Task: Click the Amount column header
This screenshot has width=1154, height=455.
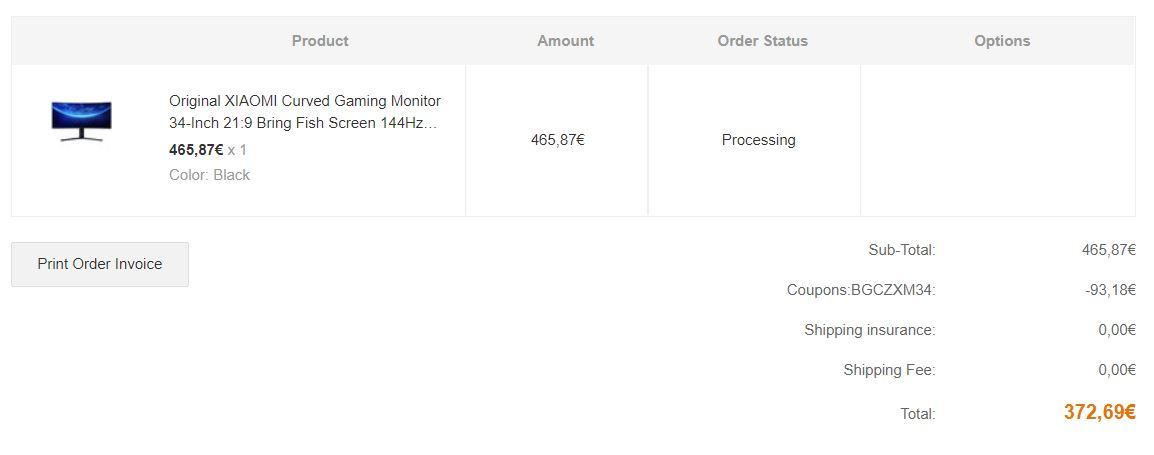Action: (565, 41)
